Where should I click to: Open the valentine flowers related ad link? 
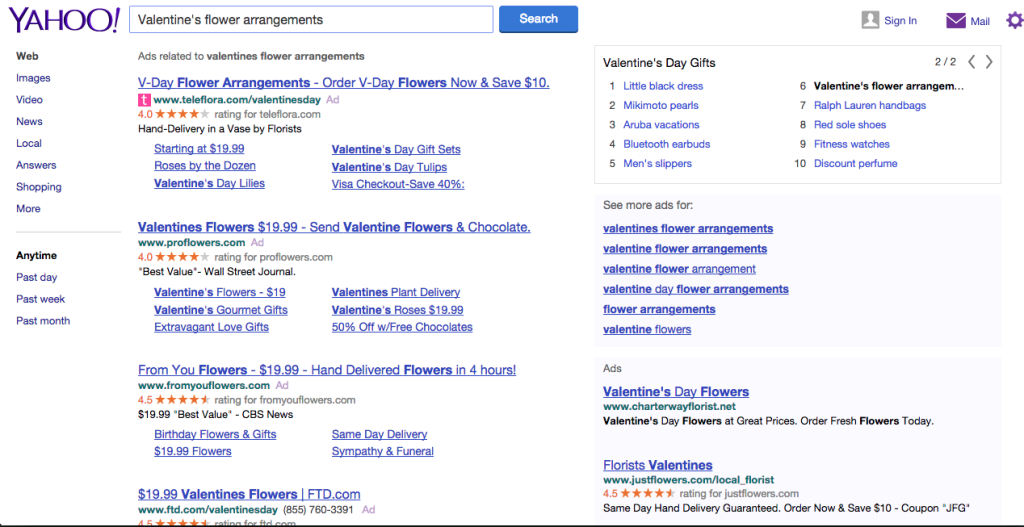click(647, 329)
